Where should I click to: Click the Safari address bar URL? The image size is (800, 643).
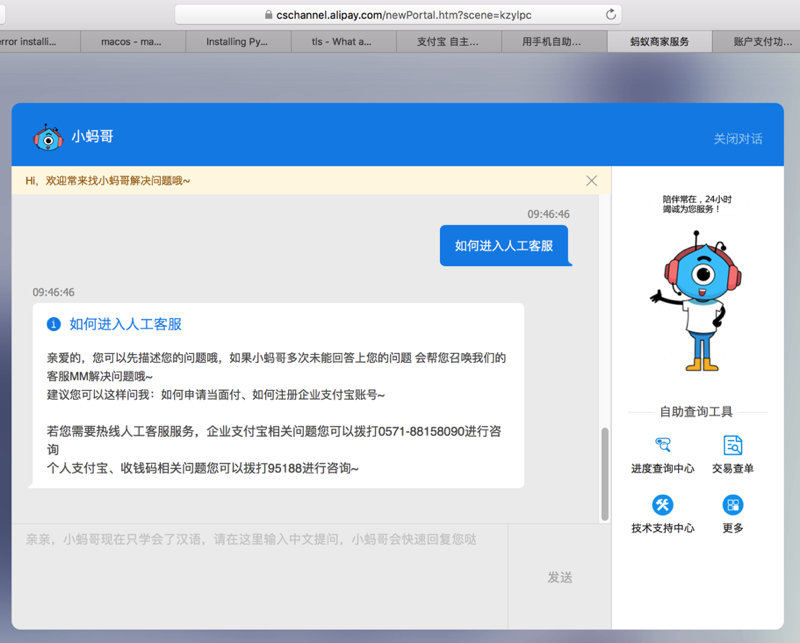[x=404, y=15]
